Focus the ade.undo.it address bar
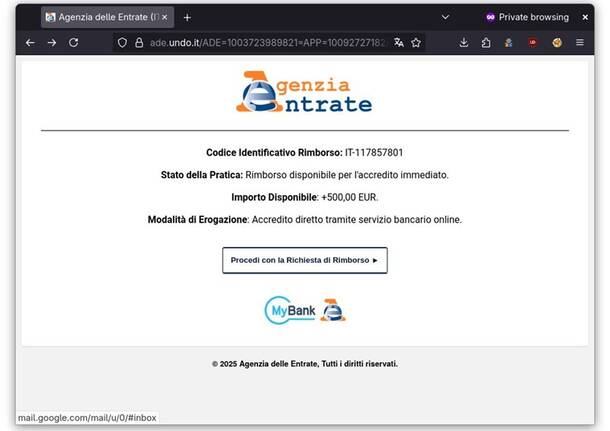Viewport: 610px width, 431px height. [267, 42]
